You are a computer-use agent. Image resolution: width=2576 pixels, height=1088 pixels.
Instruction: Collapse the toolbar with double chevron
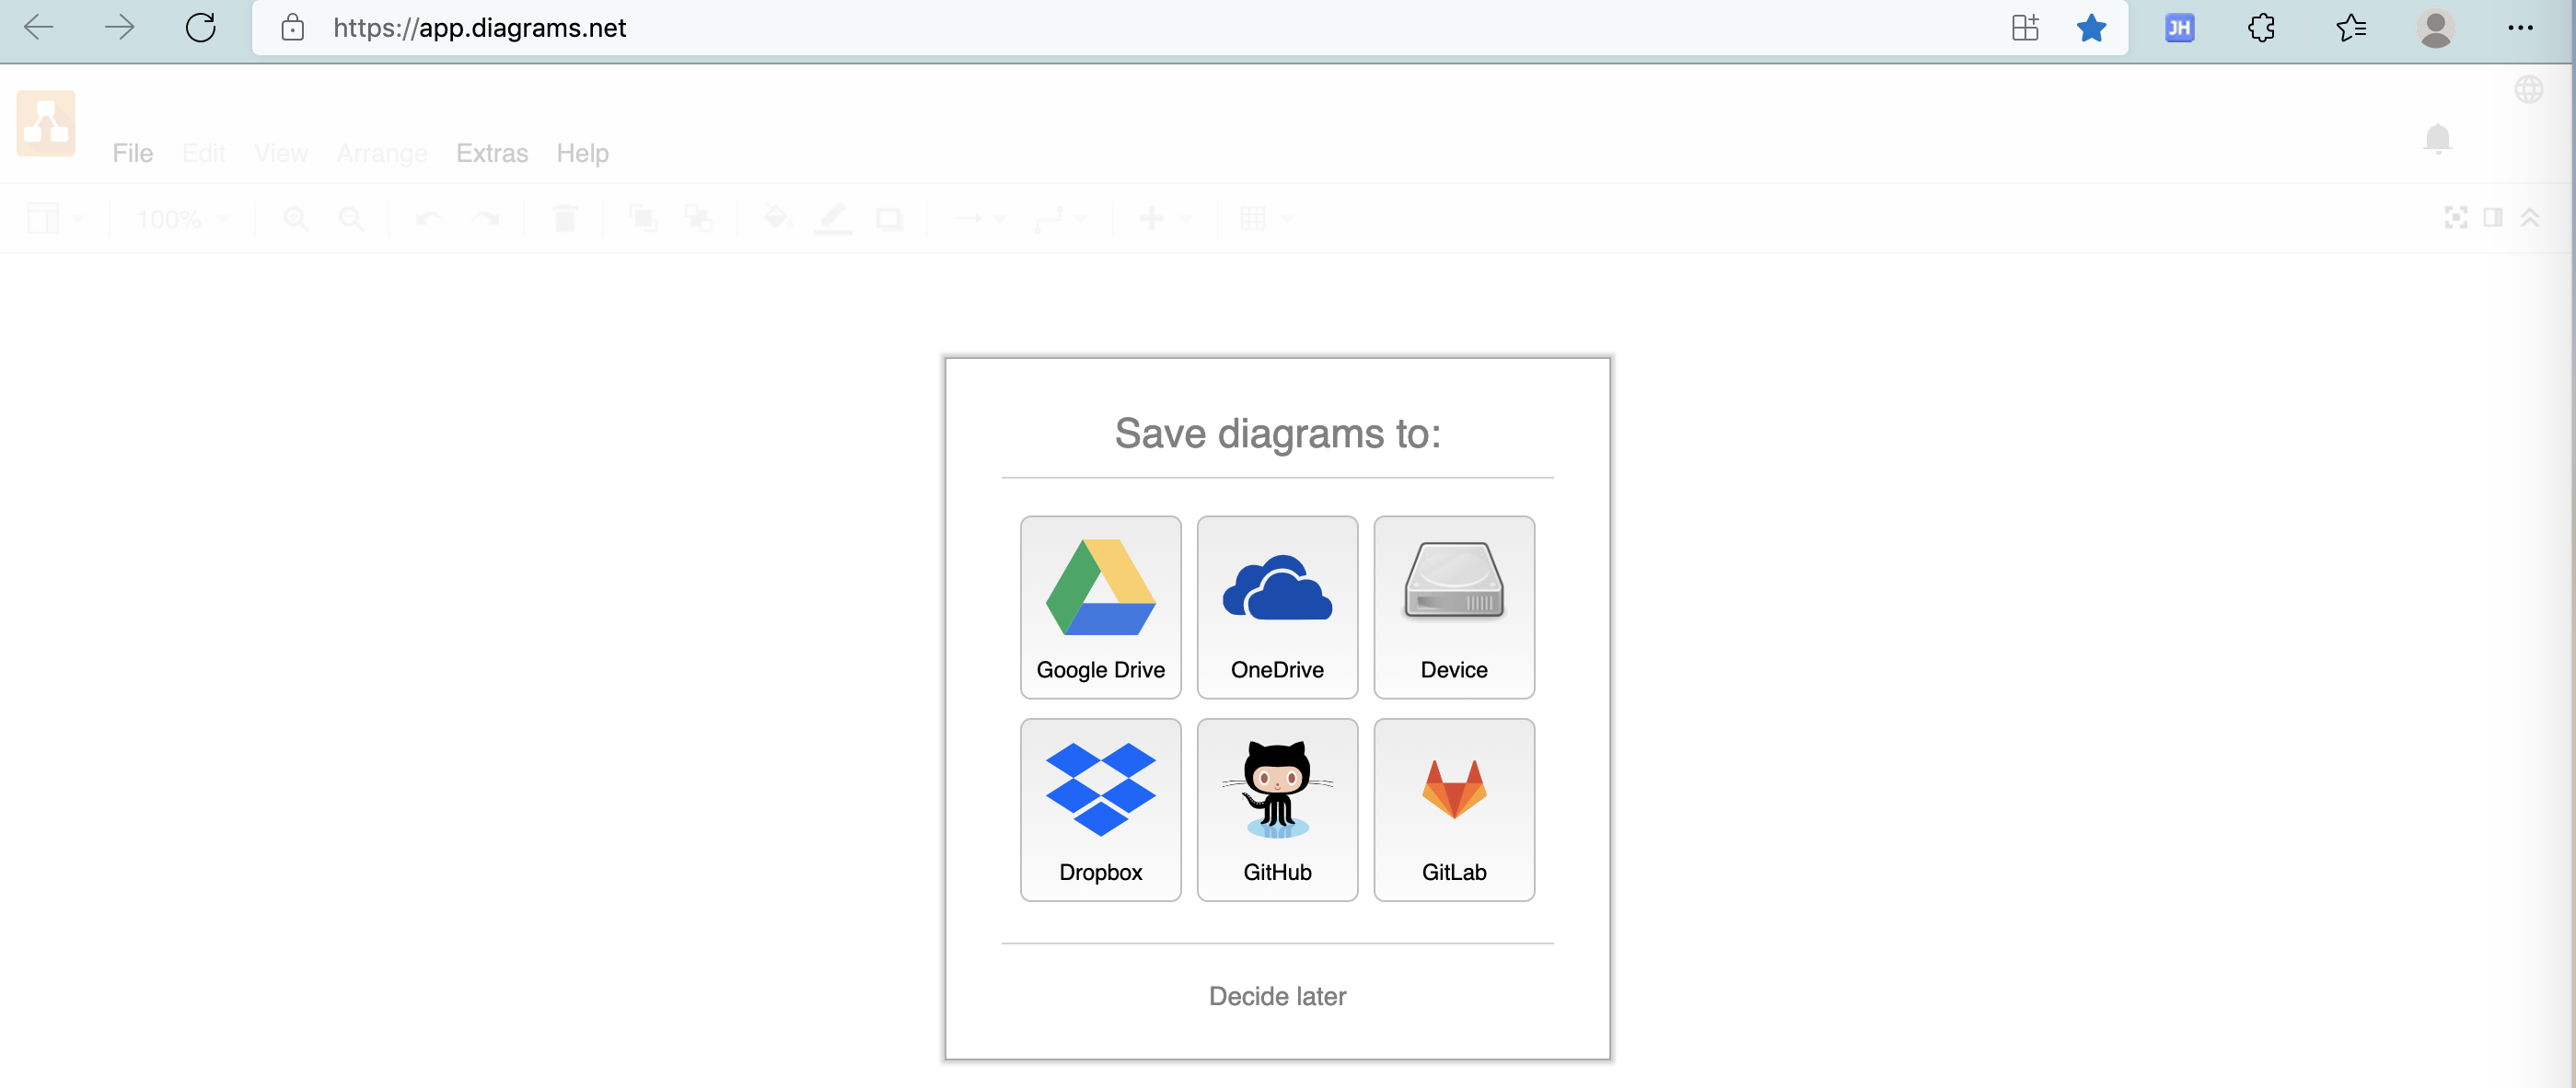(2530, 218)
